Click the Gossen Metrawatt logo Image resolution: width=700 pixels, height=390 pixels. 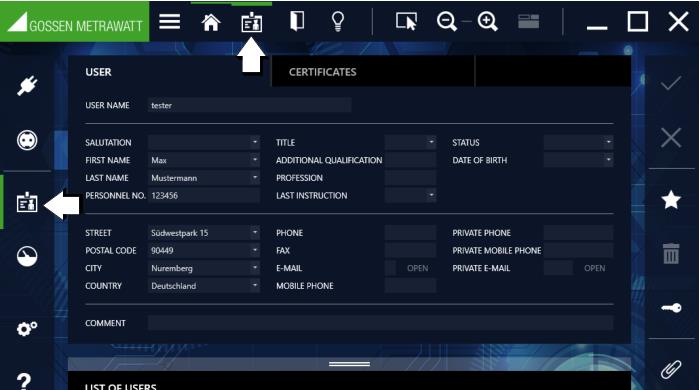pos(75,22)
